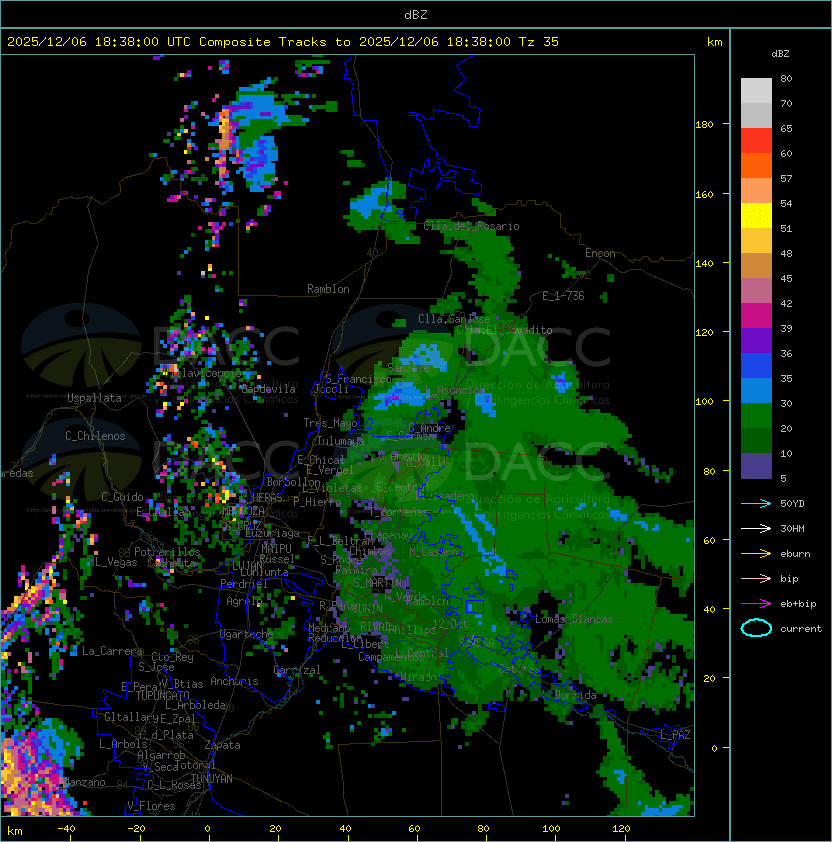Click the -40 tick on the horizontal axis
Viewport: 832px width, 842px height.
(66, 829)
